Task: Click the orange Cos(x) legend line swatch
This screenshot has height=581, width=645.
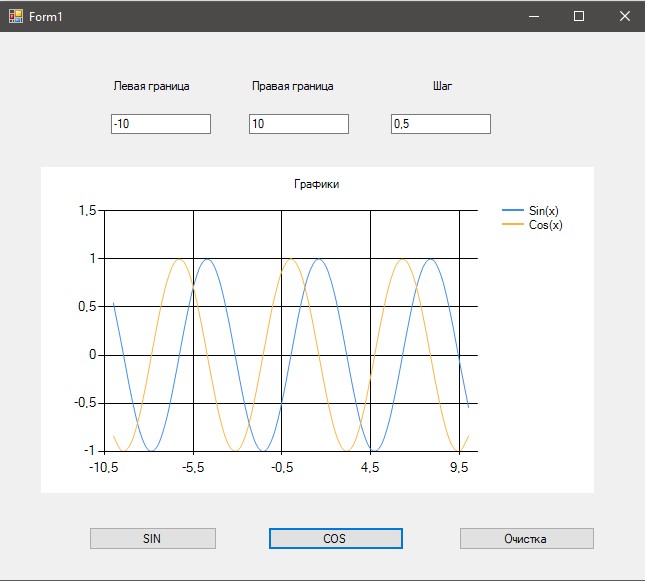Action: click(x=512, y=225)
